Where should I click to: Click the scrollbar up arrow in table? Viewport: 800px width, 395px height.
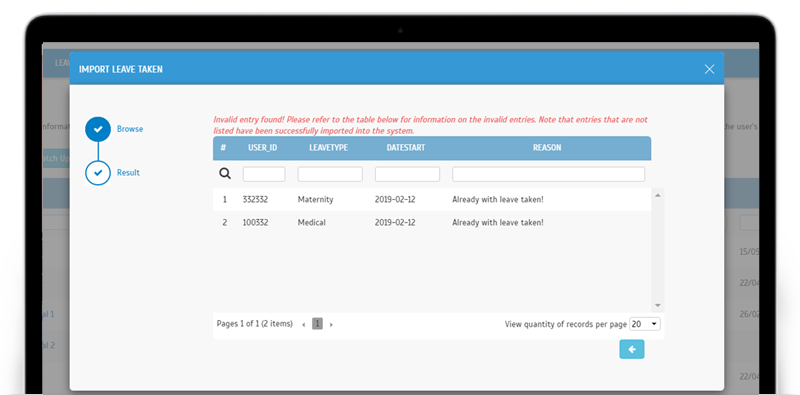point(658,195)
